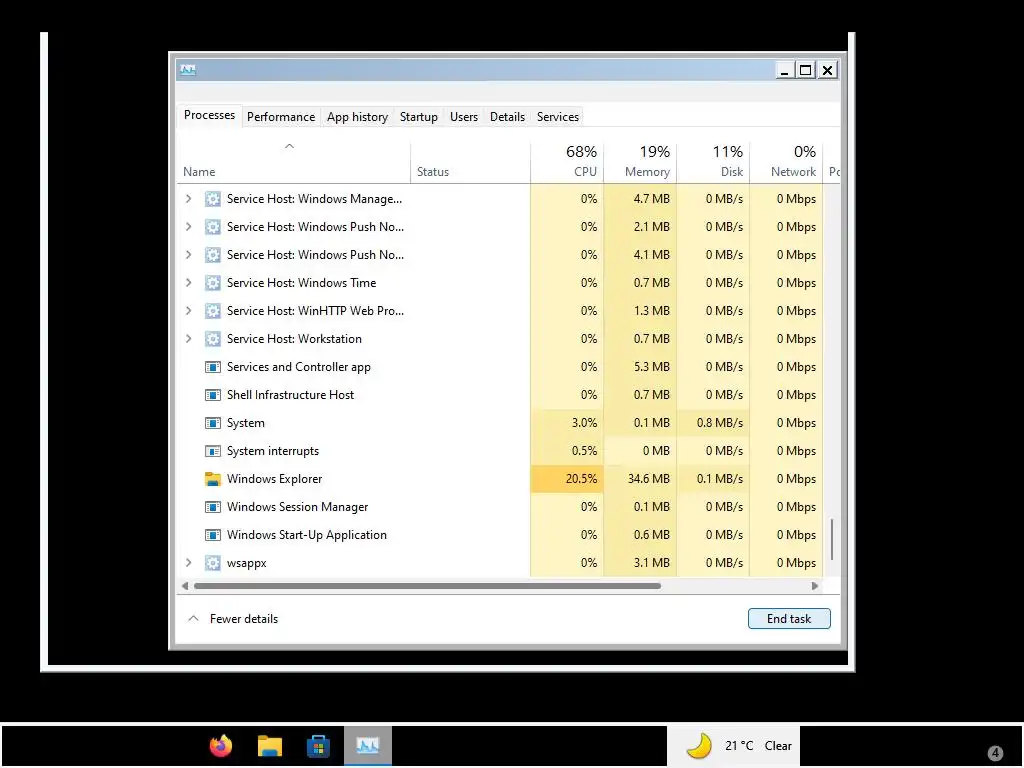Click the sort arrow above Name column
The width and height of the screenshot is (1024, 768).
click(x=289, y=146)
